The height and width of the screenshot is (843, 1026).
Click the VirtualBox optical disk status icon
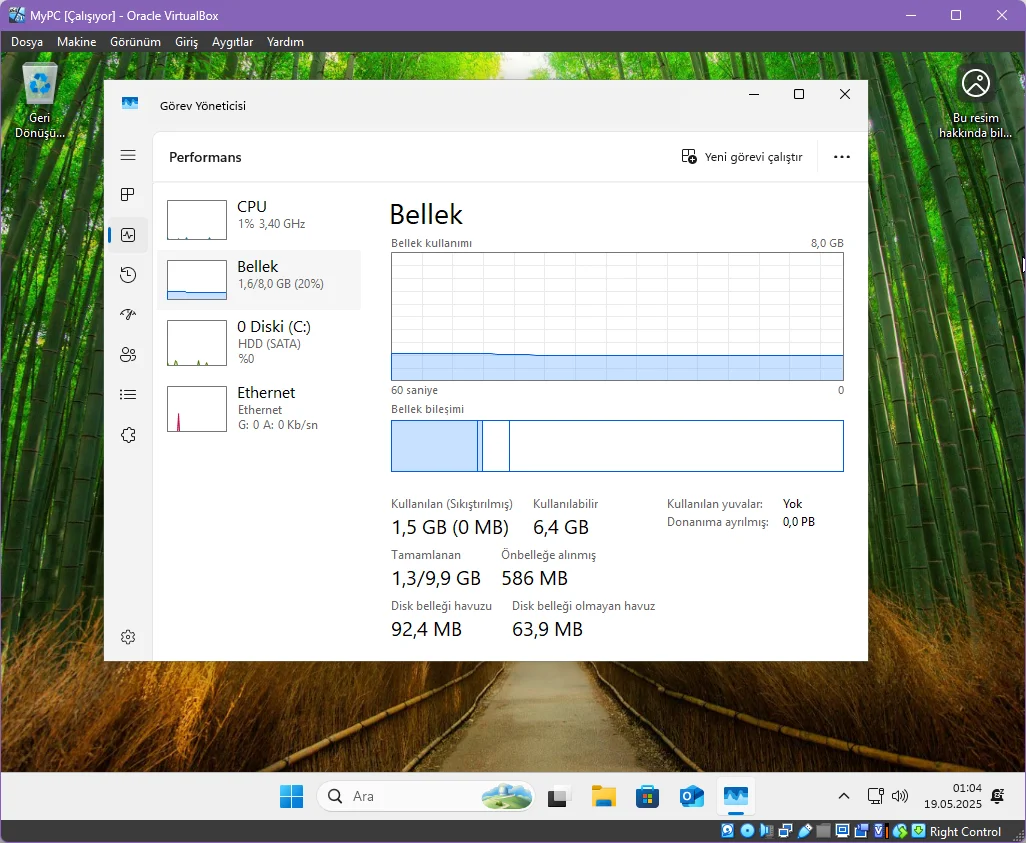point(747,831)
